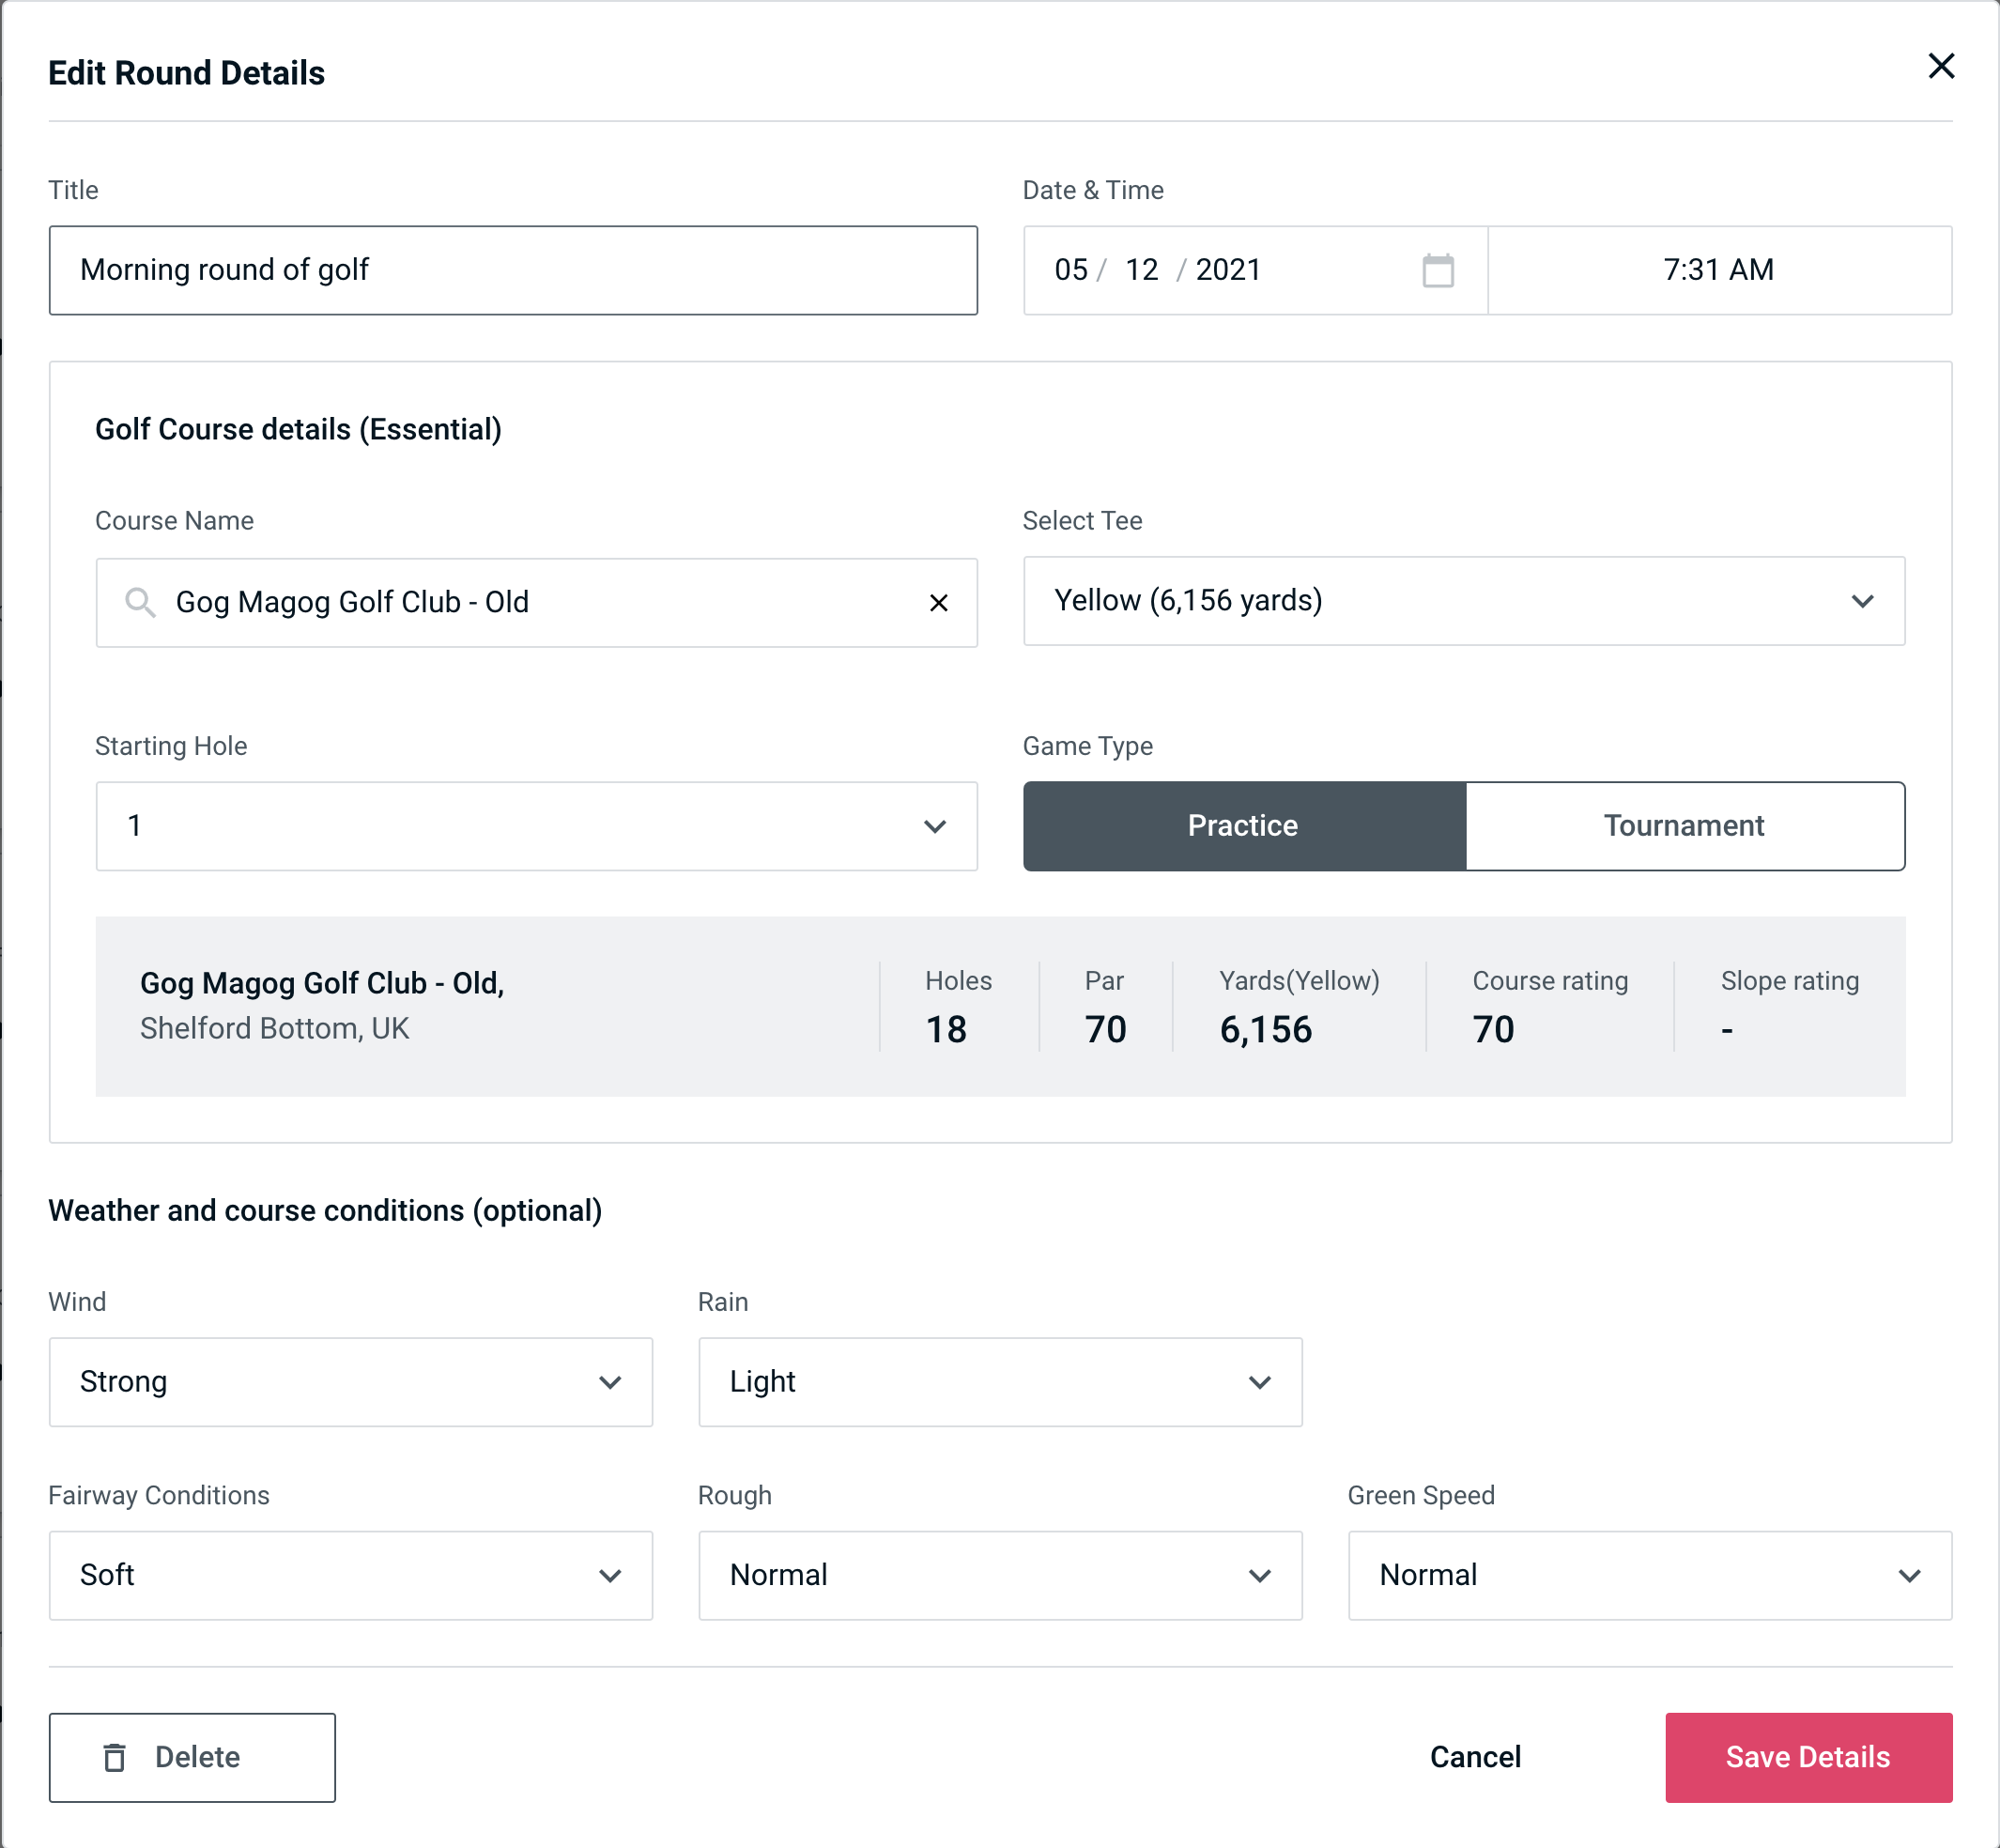
Task: Click the Delete button
Action: coord(192,1756)
